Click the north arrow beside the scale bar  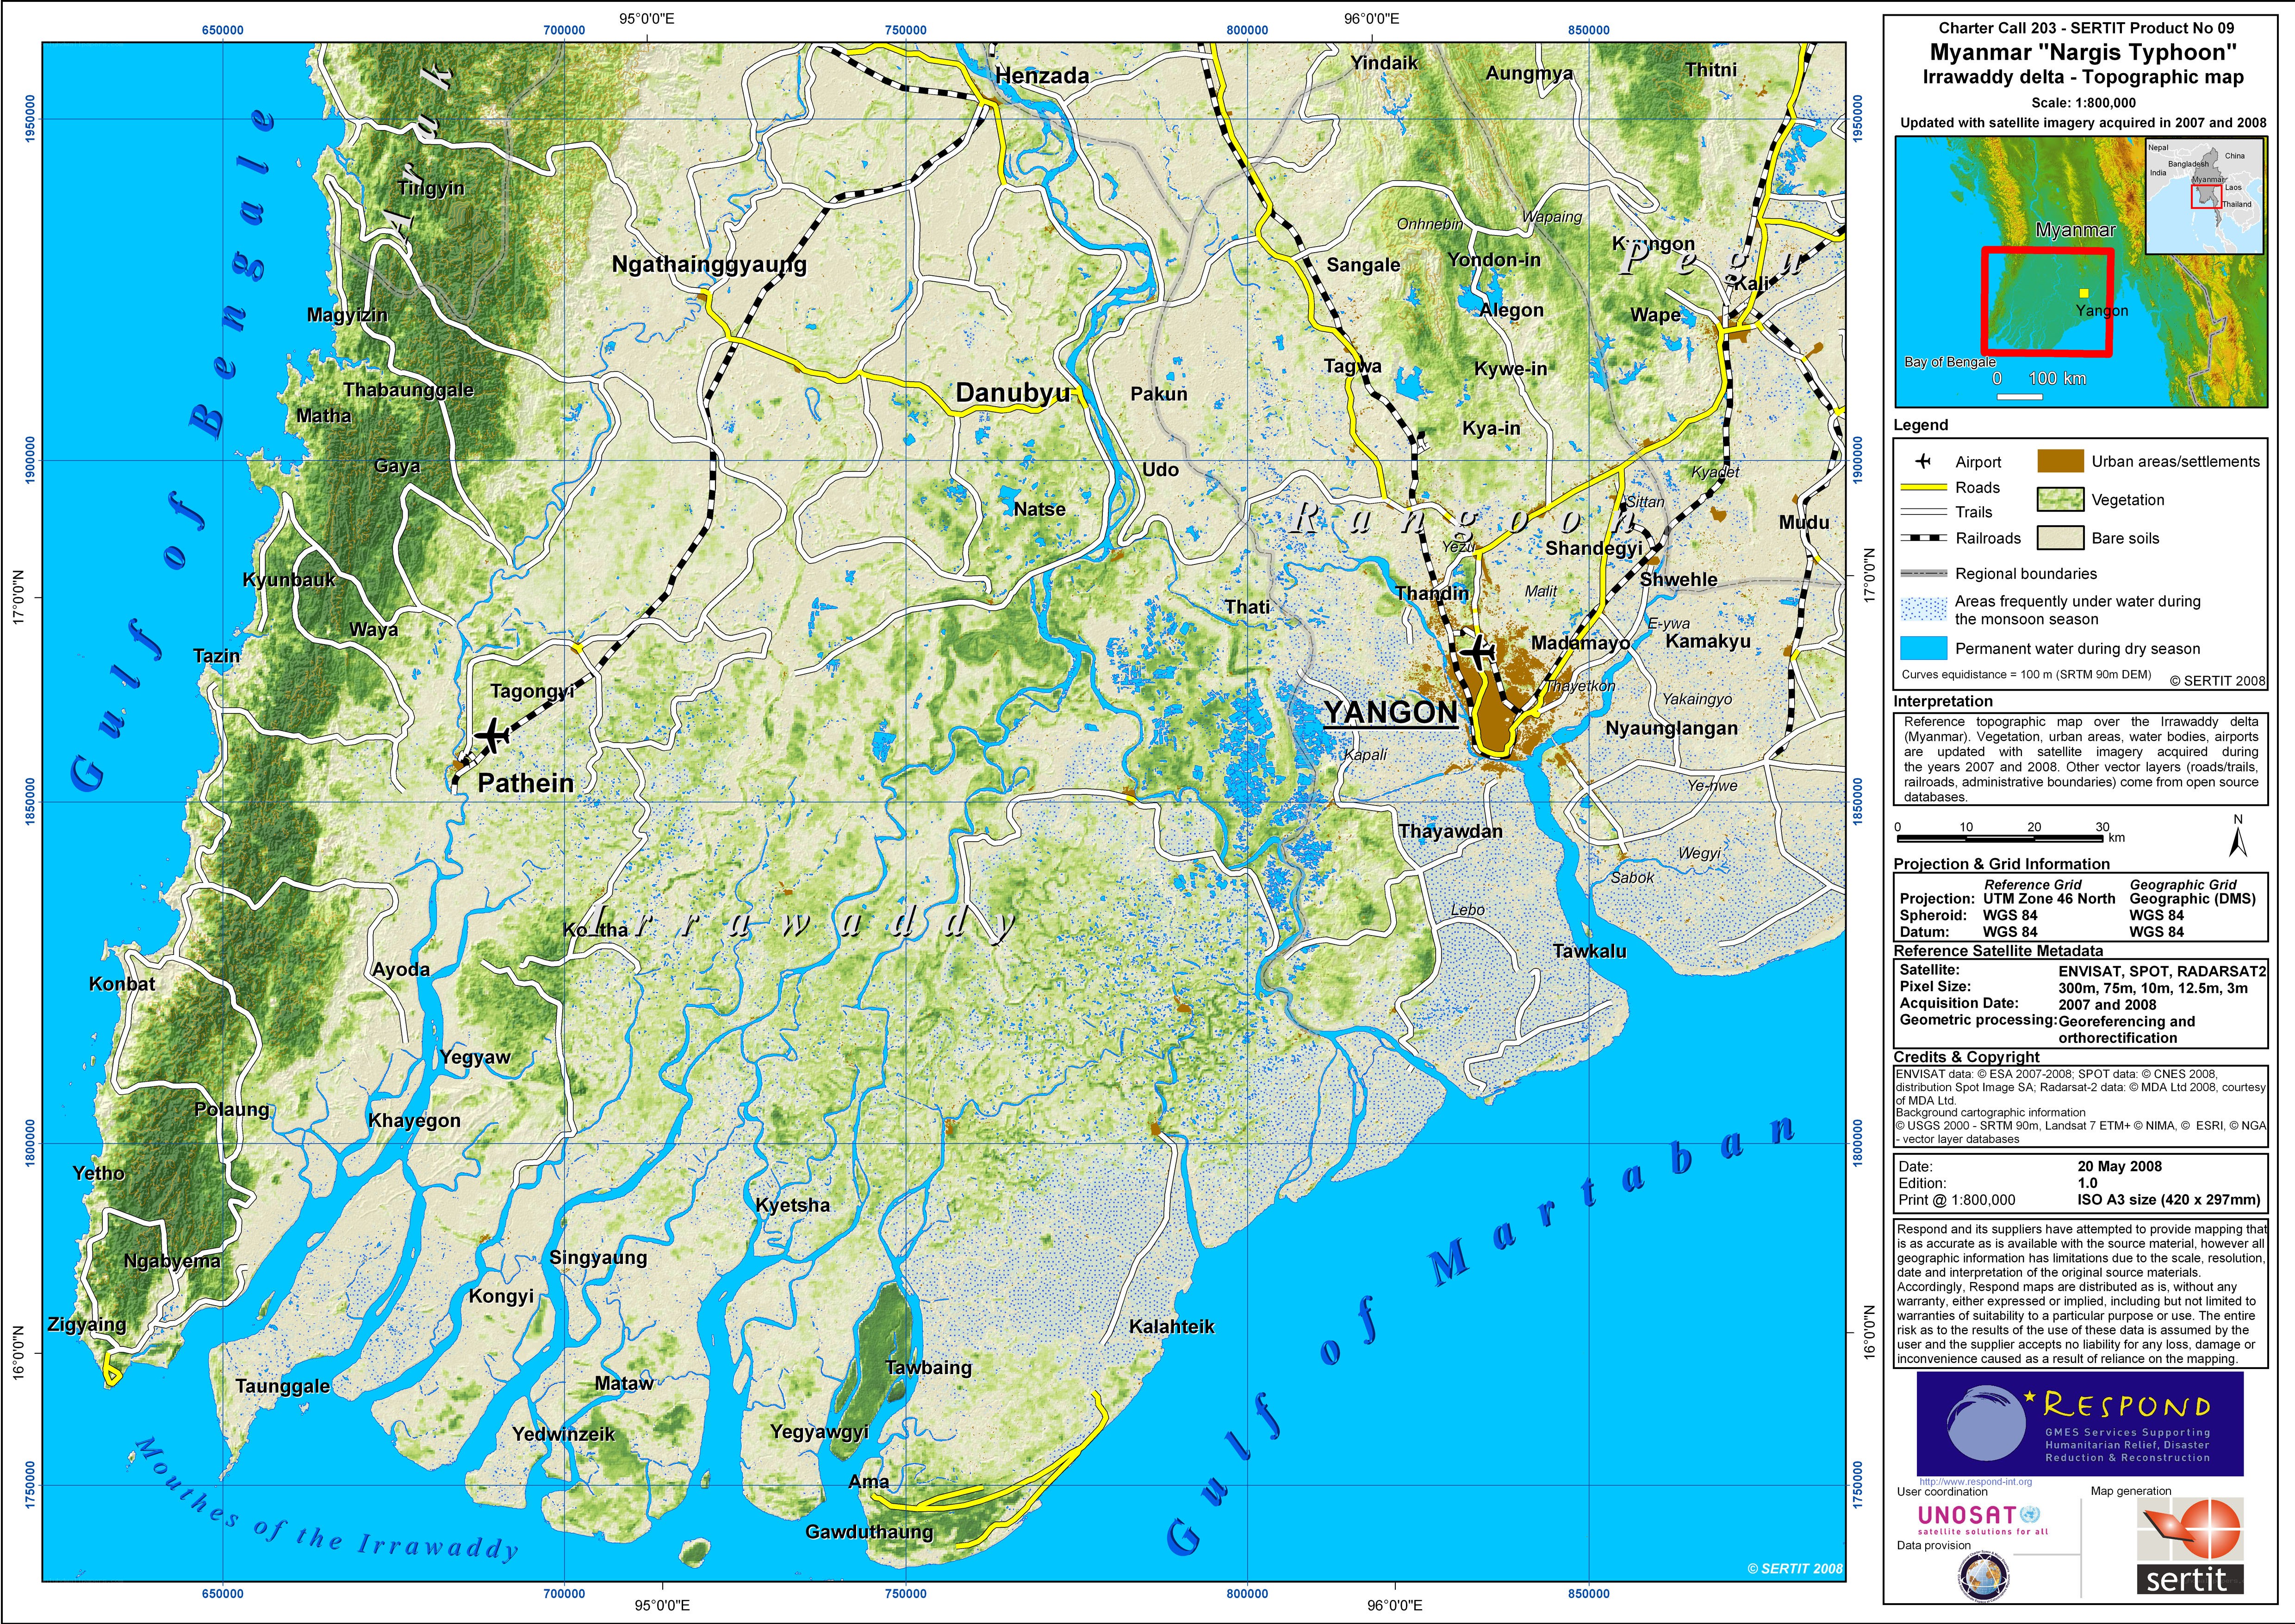click(x=2238, y=837)
